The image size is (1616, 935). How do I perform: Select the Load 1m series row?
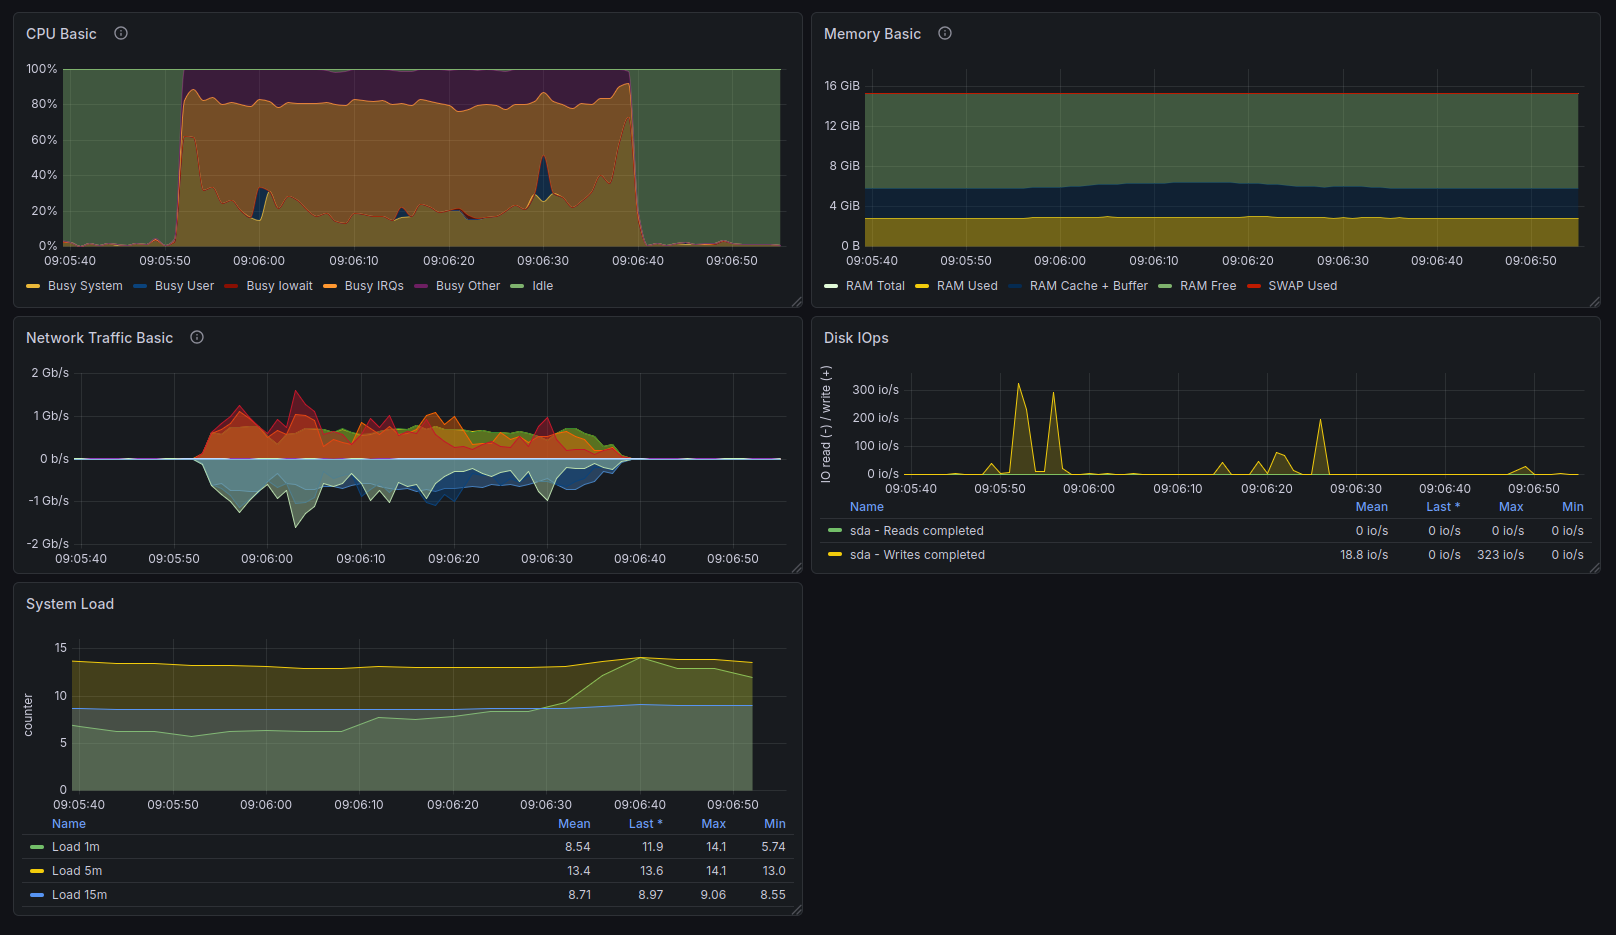pyautogui.click(x=408, y=847)
